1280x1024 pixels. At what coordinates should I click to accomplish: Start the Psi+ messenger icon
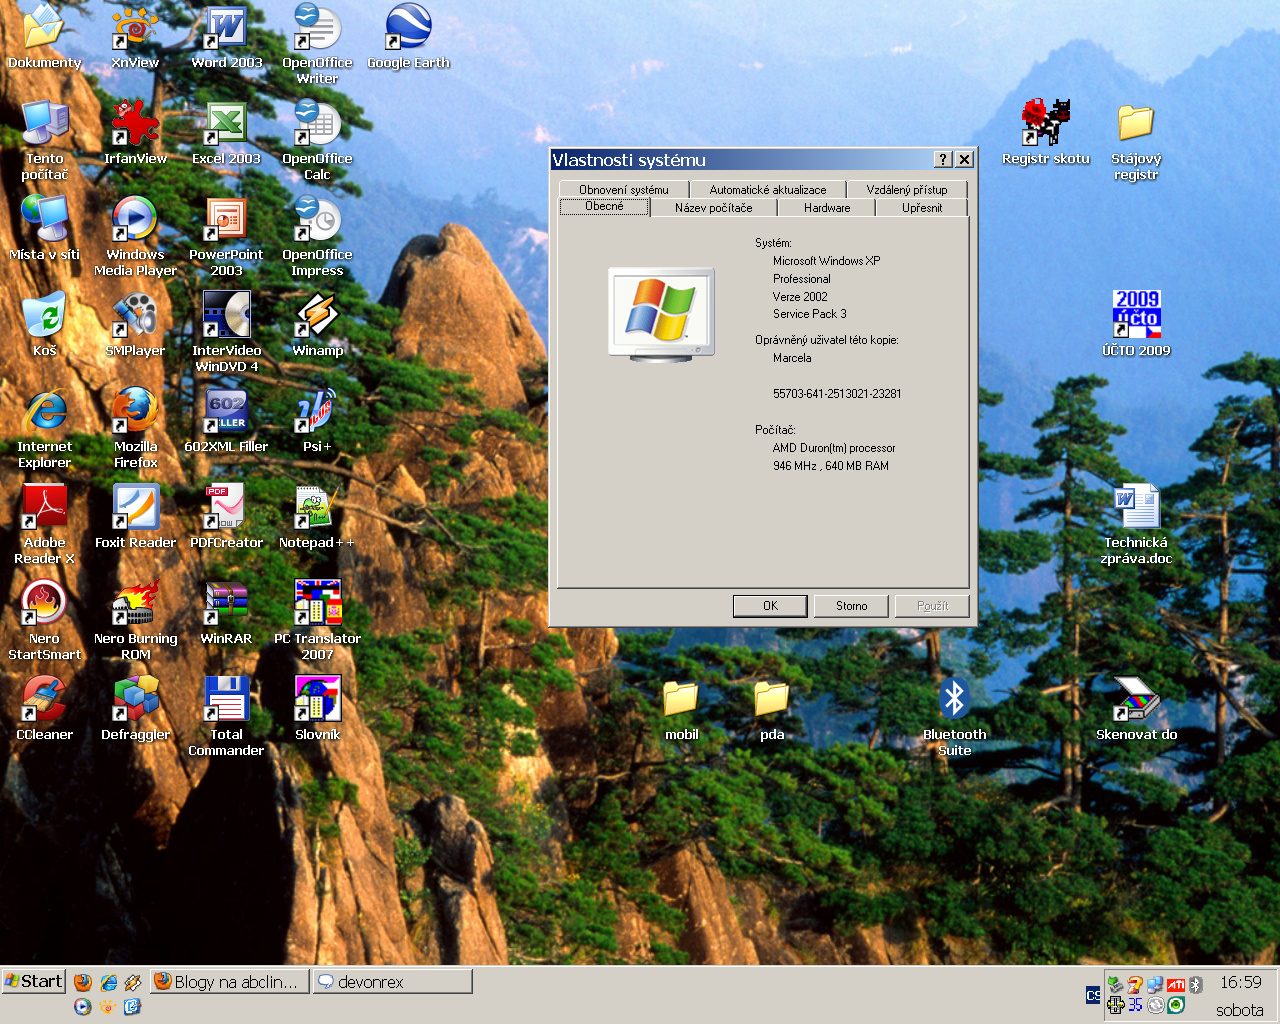[317, 421]
